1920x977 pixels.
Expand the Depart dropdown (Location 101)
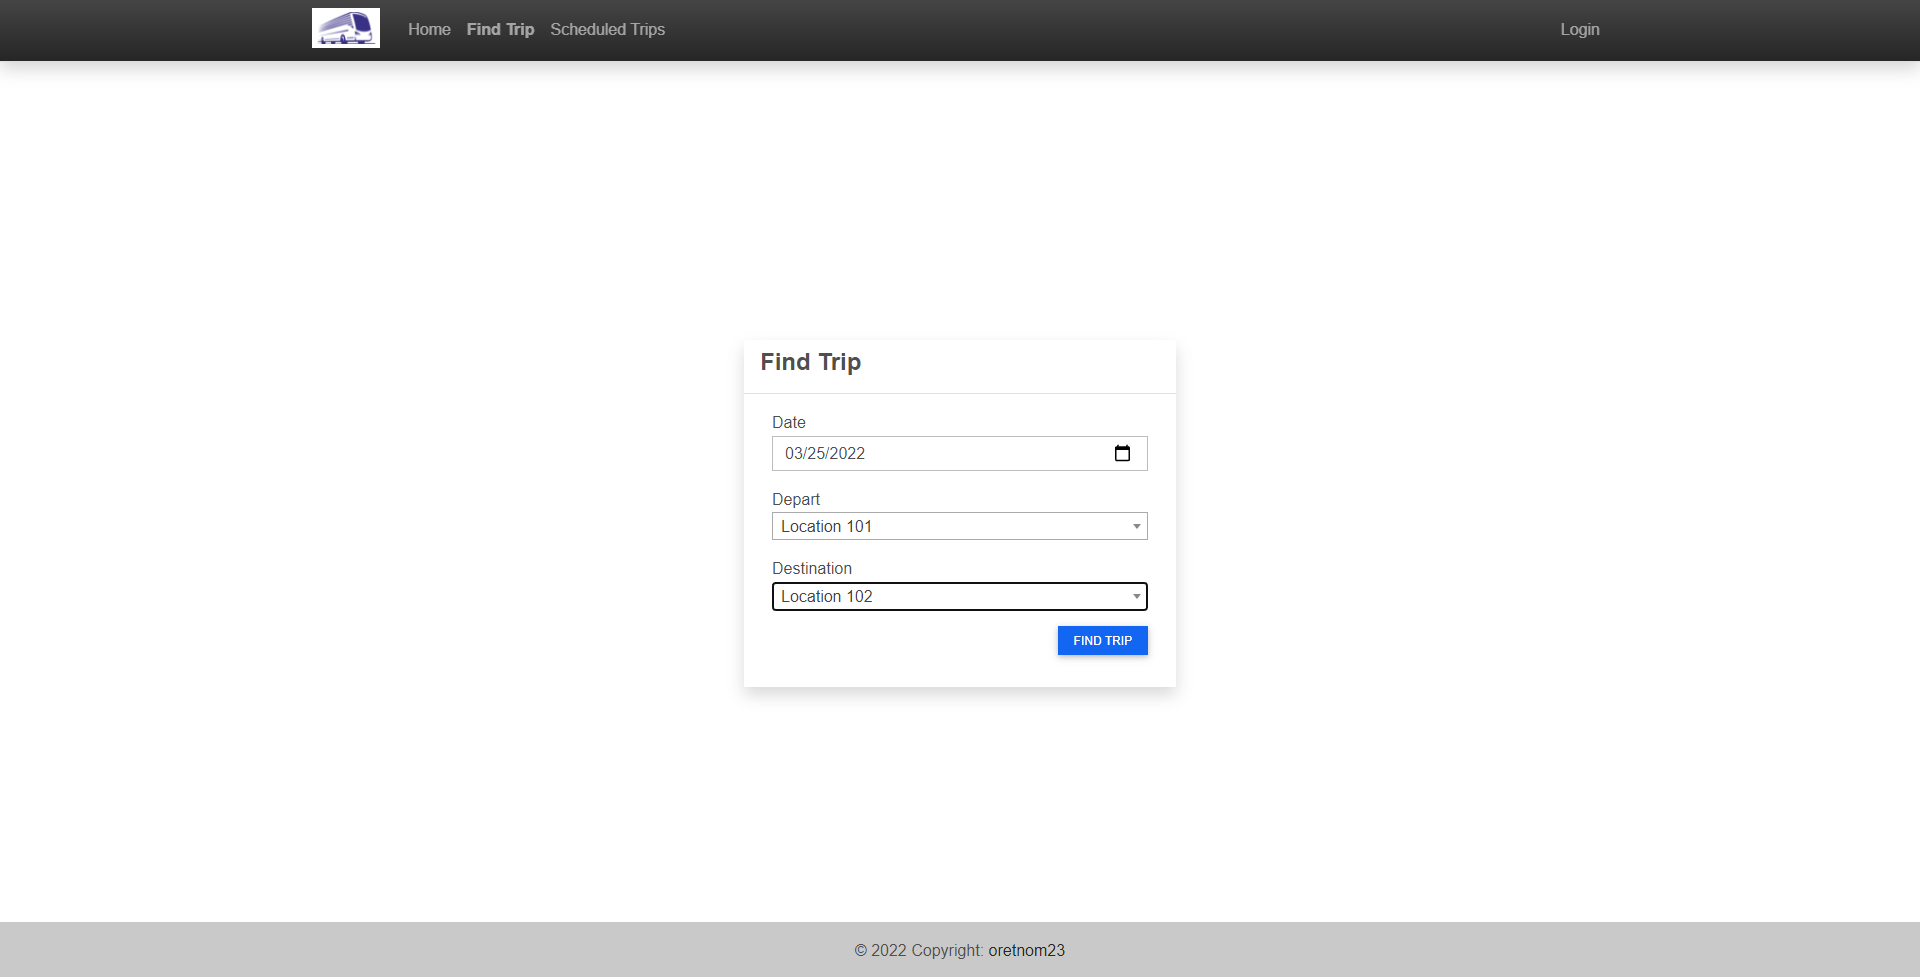click(x=959, y=526)
